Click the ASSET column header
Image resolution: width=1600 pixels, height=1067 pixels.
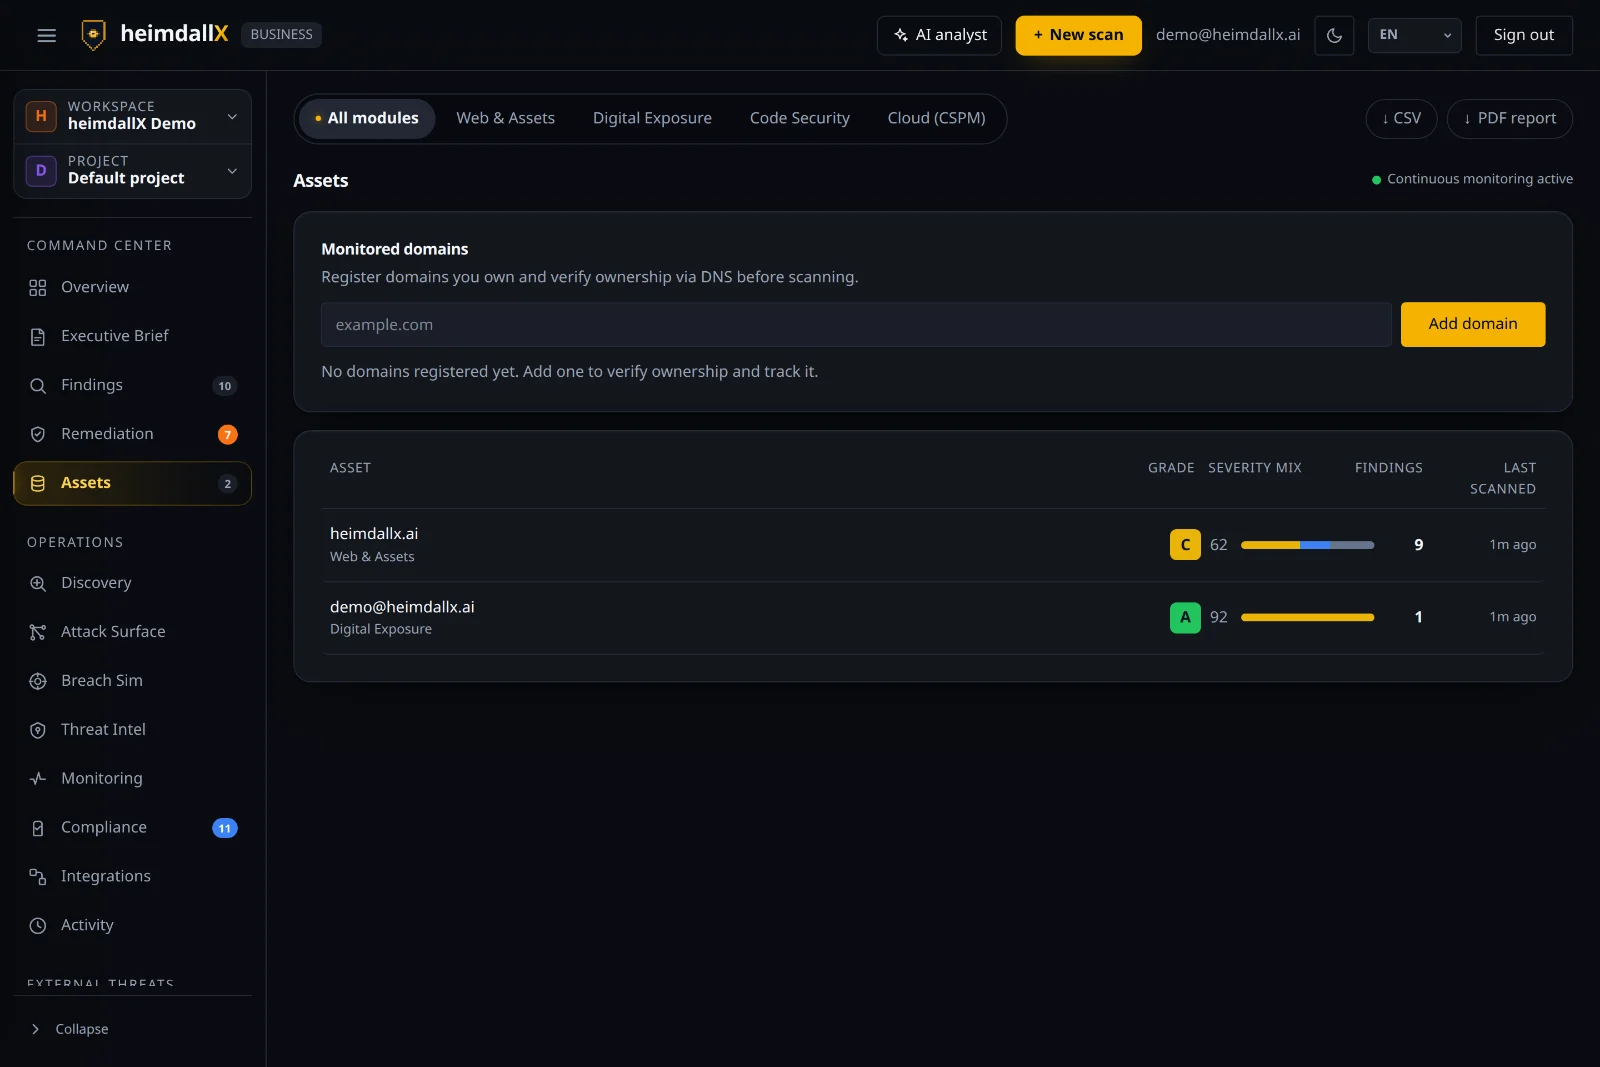point(350,468)
